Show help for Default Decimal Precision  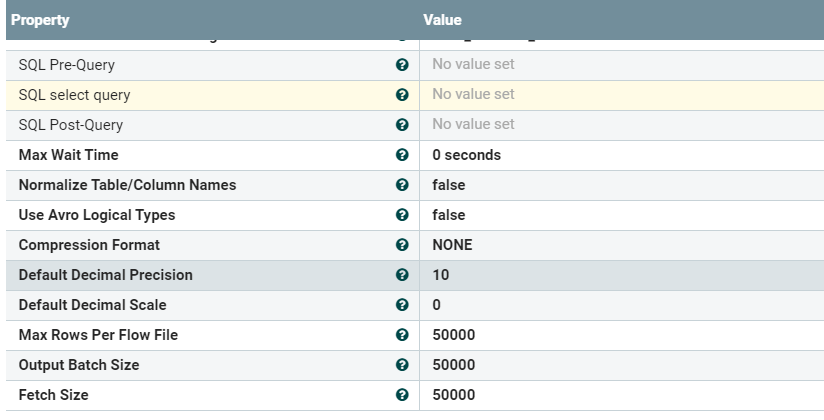(402, 274)
